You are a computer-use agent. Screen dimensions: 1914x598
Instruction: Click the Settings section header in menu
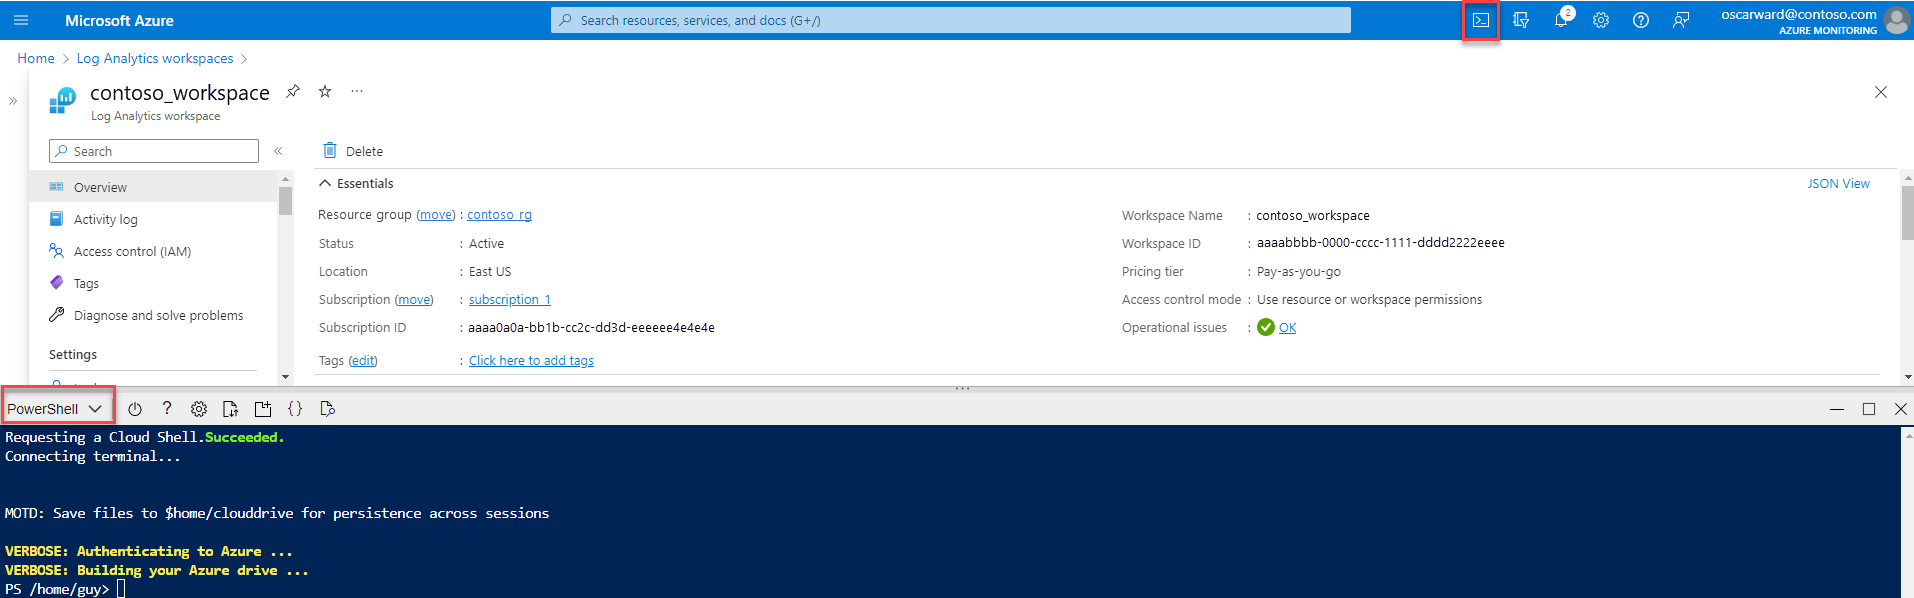click(x=73, y=354)
